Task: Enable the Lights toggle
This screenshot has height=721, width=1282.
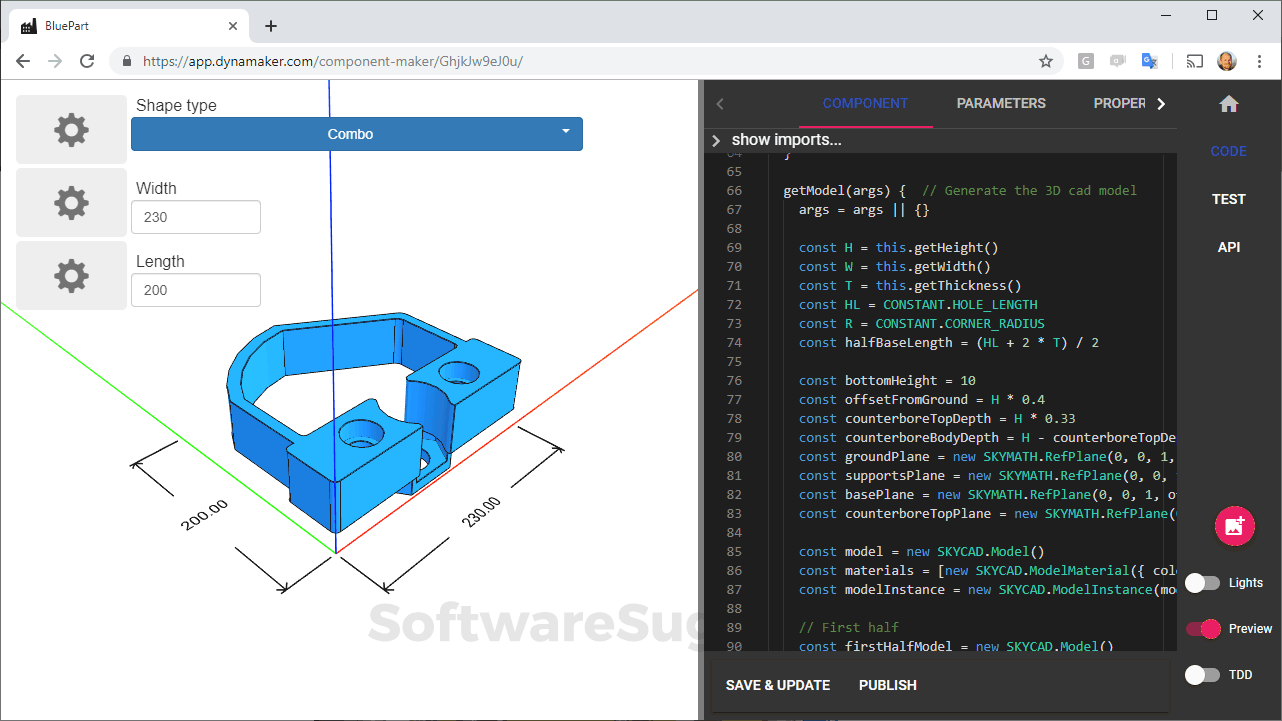Action: [x=1203, y=583]
